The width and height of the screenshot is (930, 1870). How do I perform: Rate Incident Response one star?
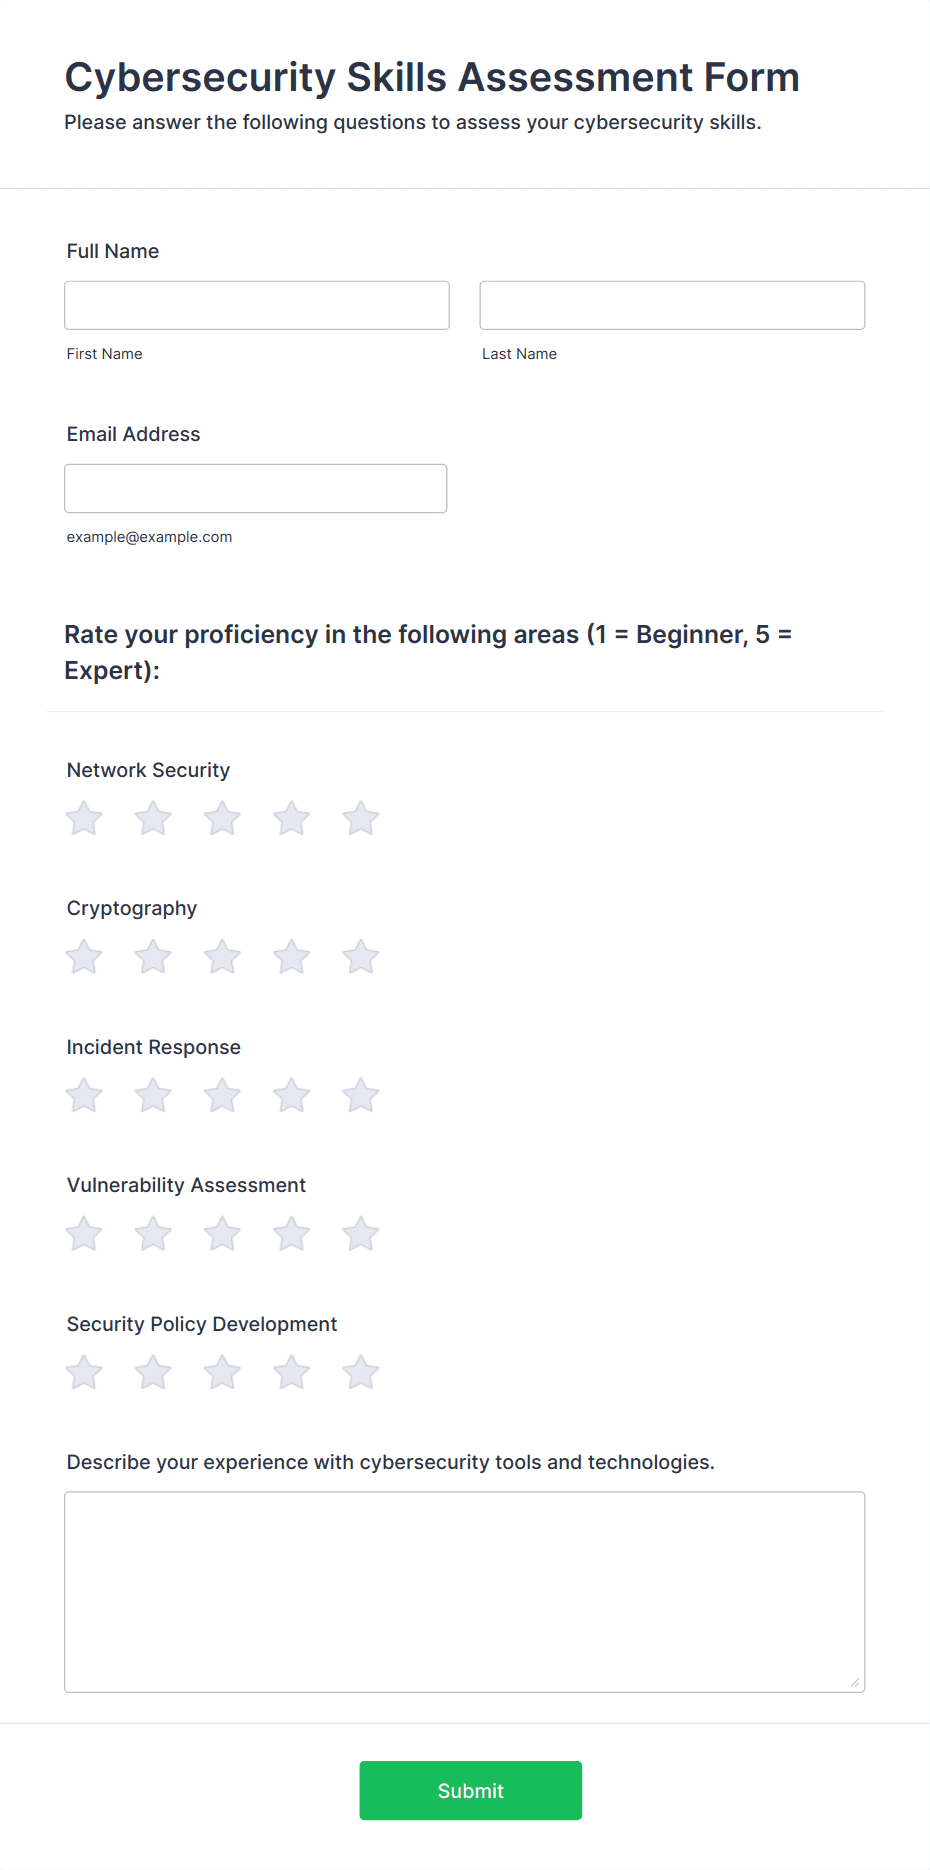click(84, 1096)
